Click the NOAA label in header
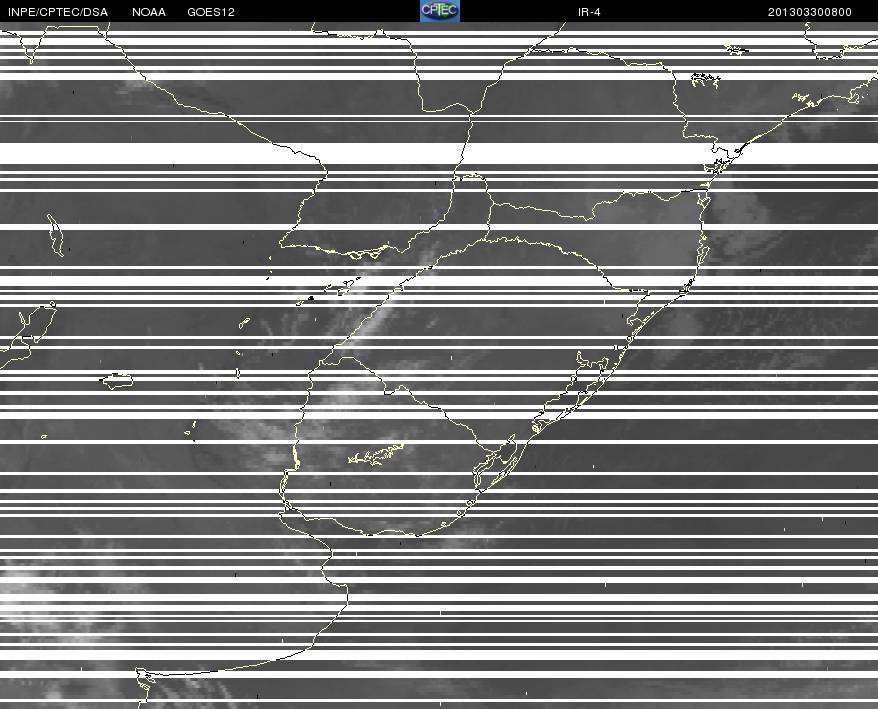This screenshot has height=709, width=878. pyautogui.click(x=149, y=12)
